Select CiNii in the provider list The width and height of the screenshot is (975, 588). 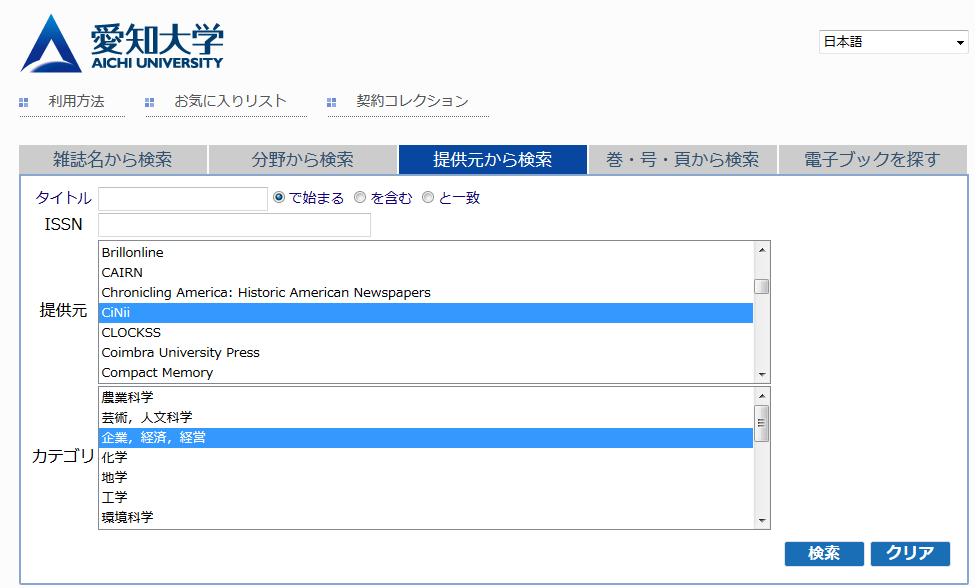(x=426, y=313)
